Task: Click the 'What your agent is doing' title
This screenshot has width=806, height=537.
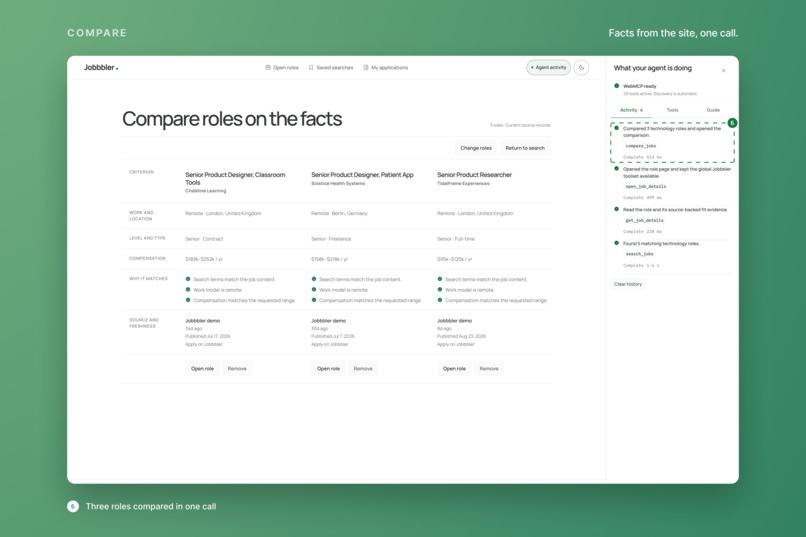Action: (652, 68)
